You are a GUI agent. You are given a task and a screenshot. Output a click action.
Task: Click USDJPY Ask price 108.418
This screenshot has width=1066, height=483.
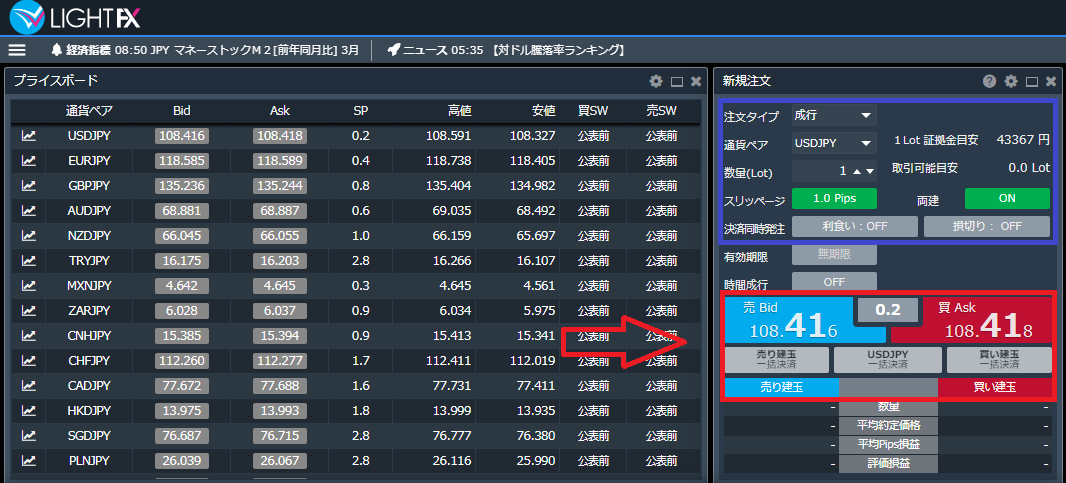point(280,136)
